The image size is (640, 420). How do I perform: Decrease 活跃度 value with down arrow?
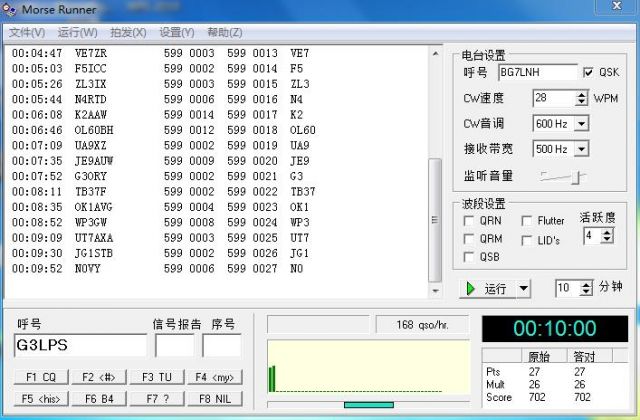pyautogui.click(x=607, y=240)
